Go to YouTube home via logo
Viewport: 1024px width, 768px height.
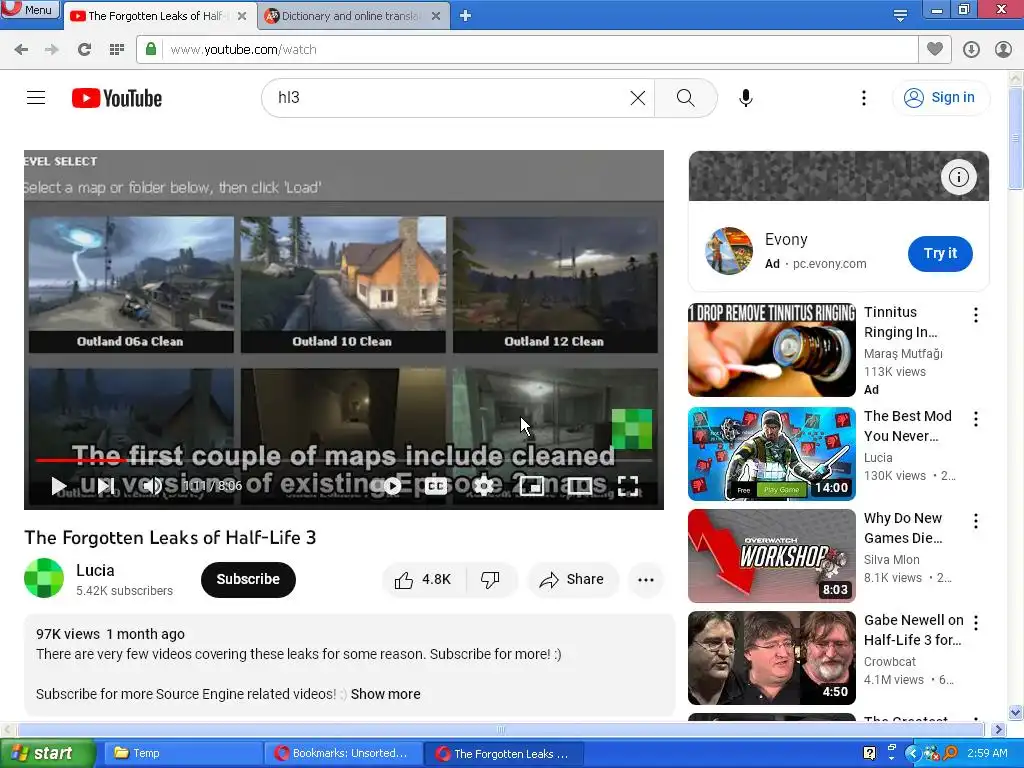[x=117, y=98]
